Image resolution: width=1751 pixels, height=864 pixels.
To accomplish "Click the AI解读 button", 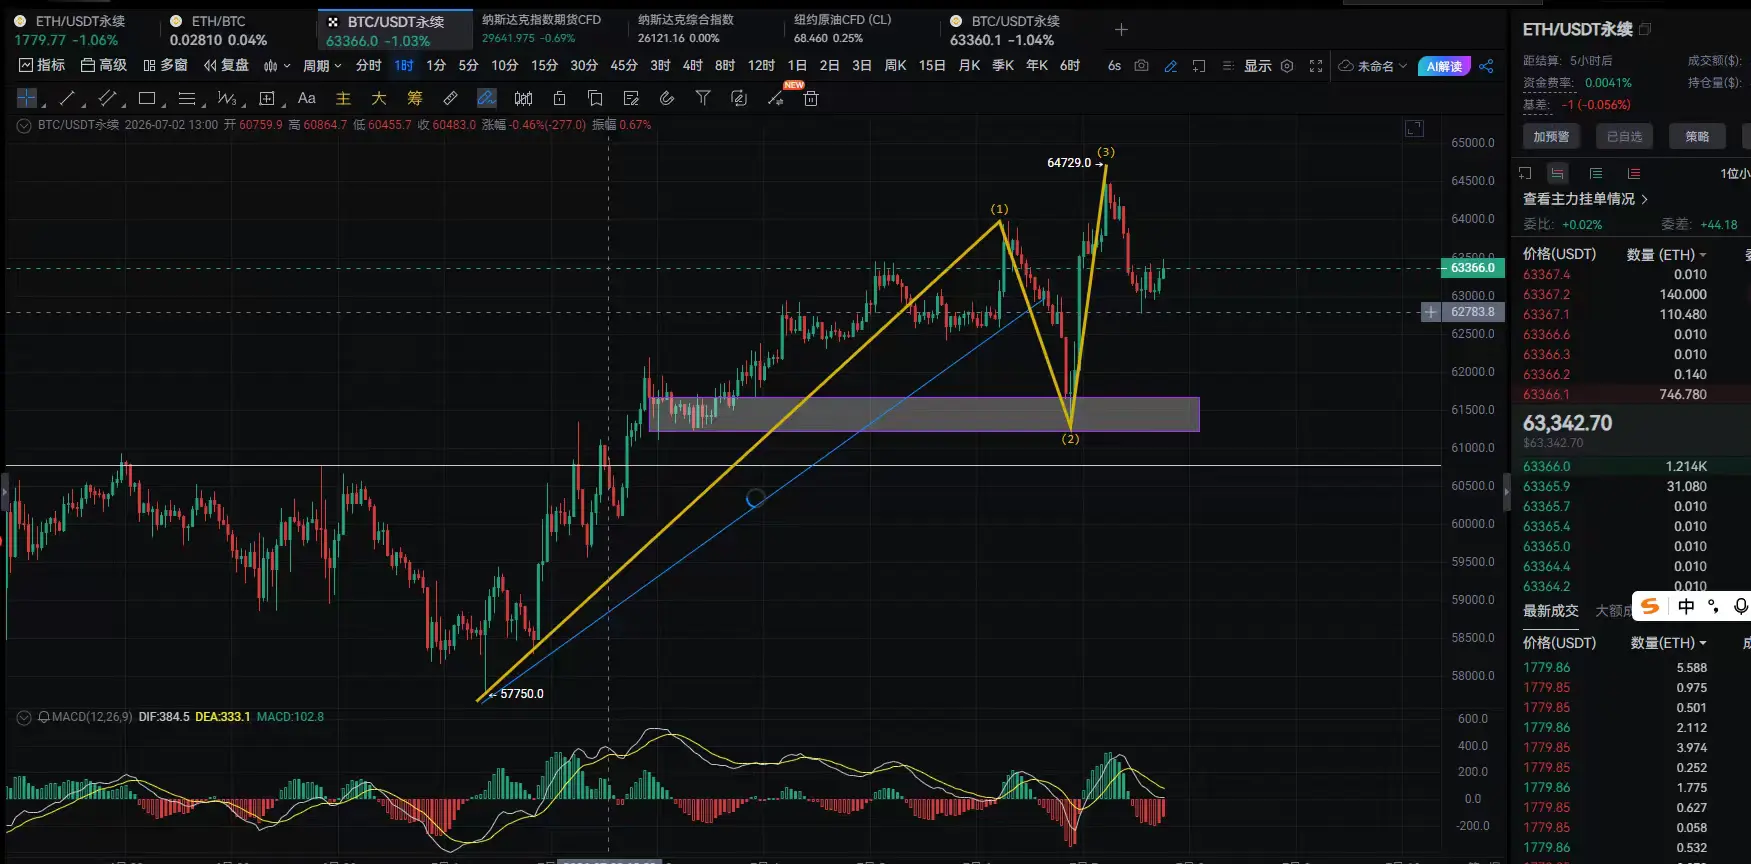I will click(x=1444, y=66).
